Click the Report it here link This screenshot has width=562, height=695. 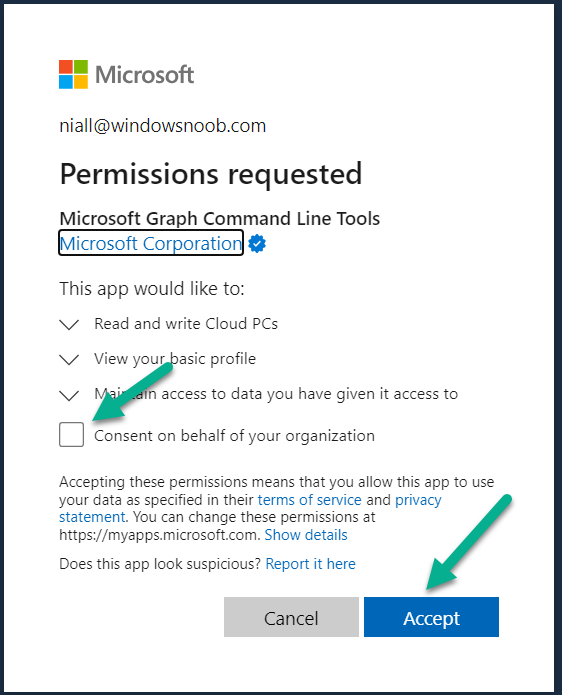(310, 564)
